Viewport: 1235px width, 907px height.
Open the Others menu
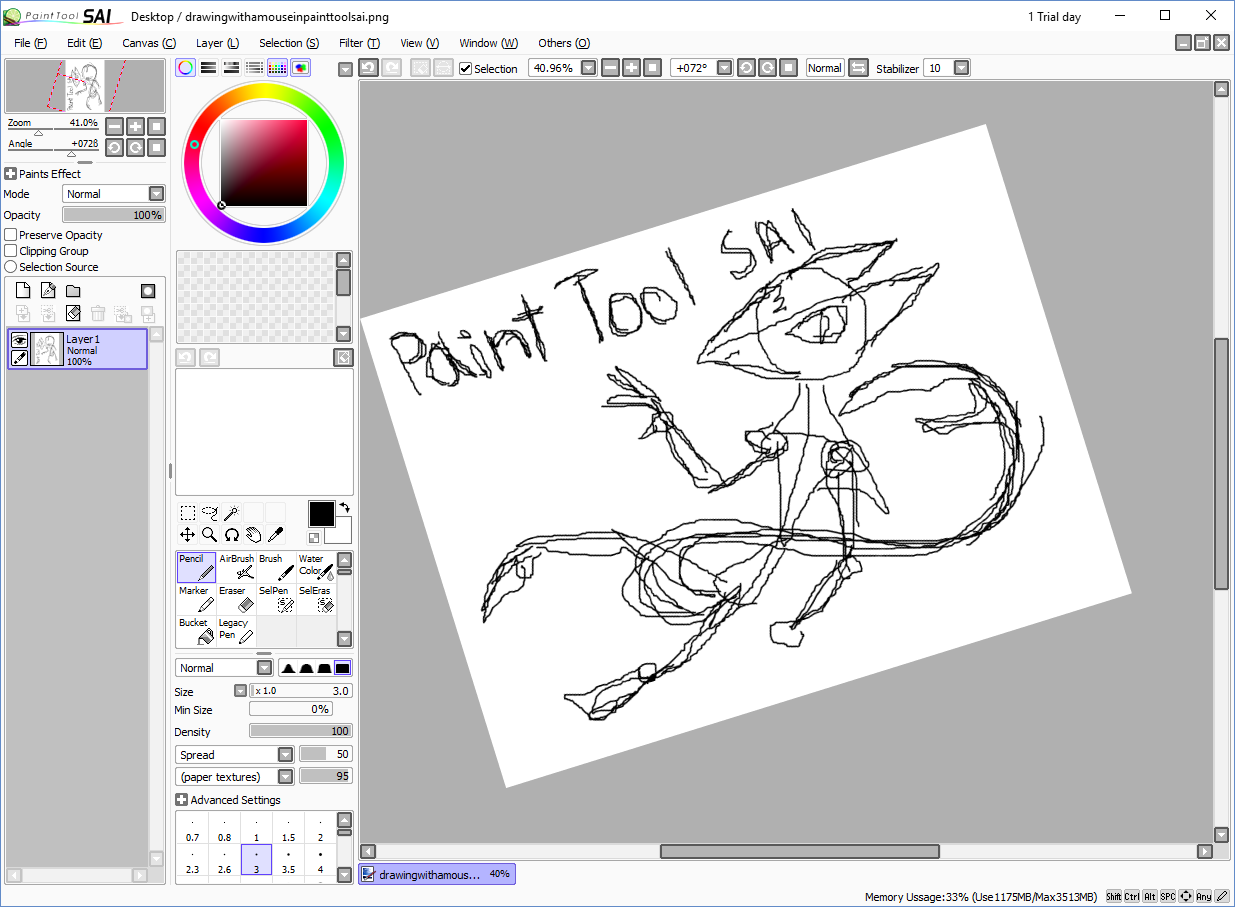click(x=564, y=43)
